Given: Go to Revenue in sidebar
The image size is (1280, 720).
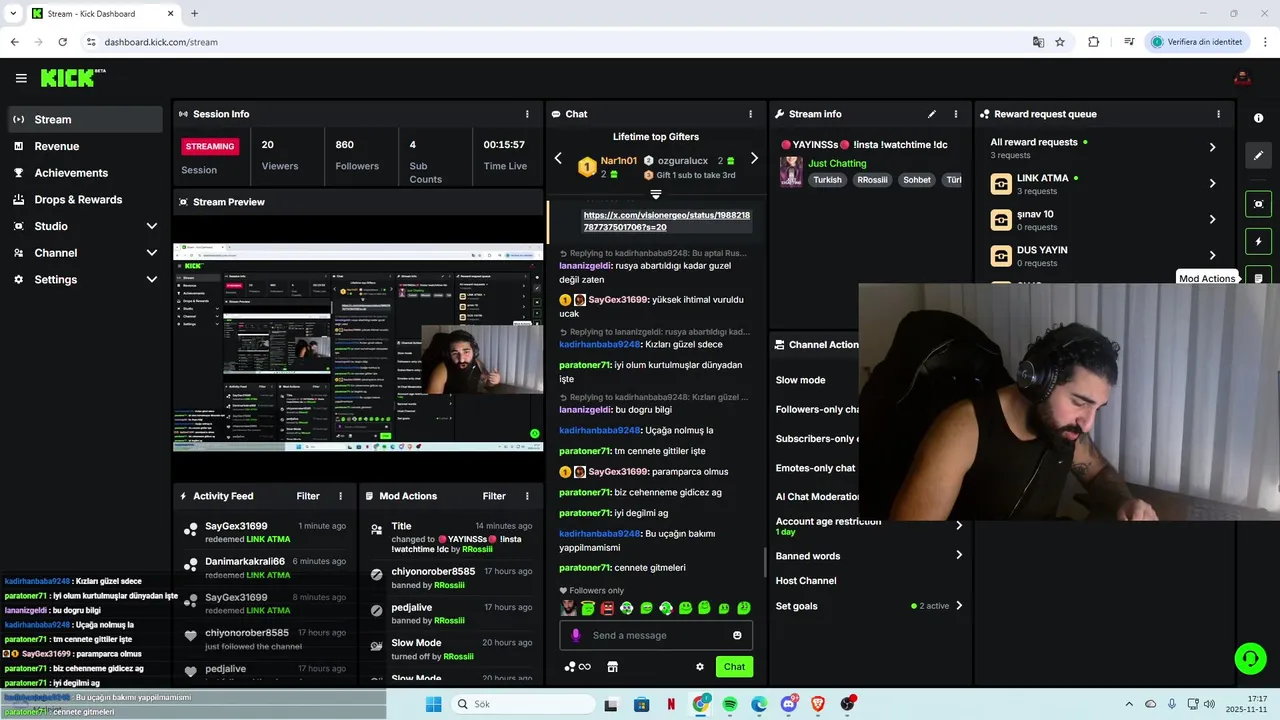Looking at the screenshot, I should [x=84, y=146].
